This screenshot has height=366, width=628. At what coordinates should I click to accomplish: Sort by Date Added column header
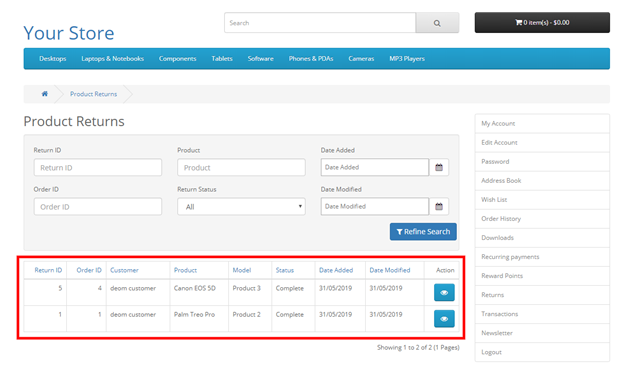click(336, 270)
